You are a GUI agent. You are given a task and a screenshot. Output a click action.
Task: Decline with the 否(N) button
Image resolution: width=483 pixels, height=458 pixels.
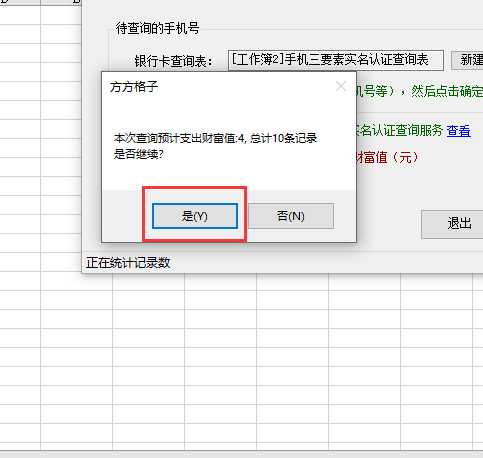pos(291,216)
